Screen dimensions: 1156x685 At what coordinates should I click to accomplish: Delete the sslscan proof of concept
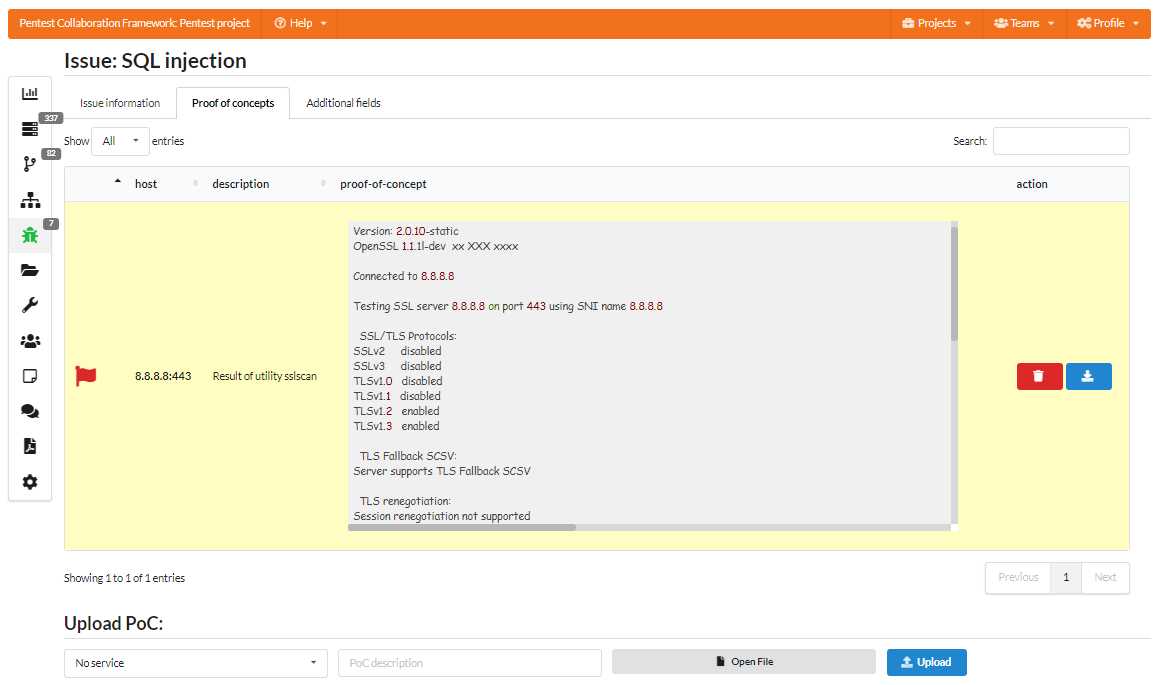[x=1040, y=376]
